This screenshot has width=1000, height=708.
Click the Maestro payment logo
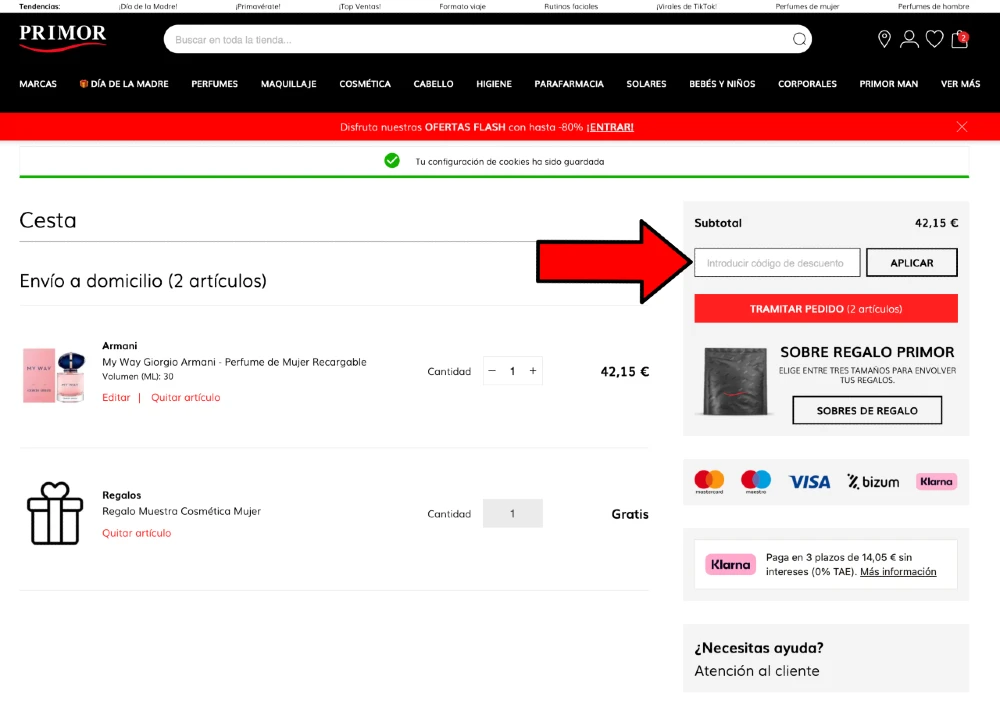pyautogui.click(x=756, y=482)
